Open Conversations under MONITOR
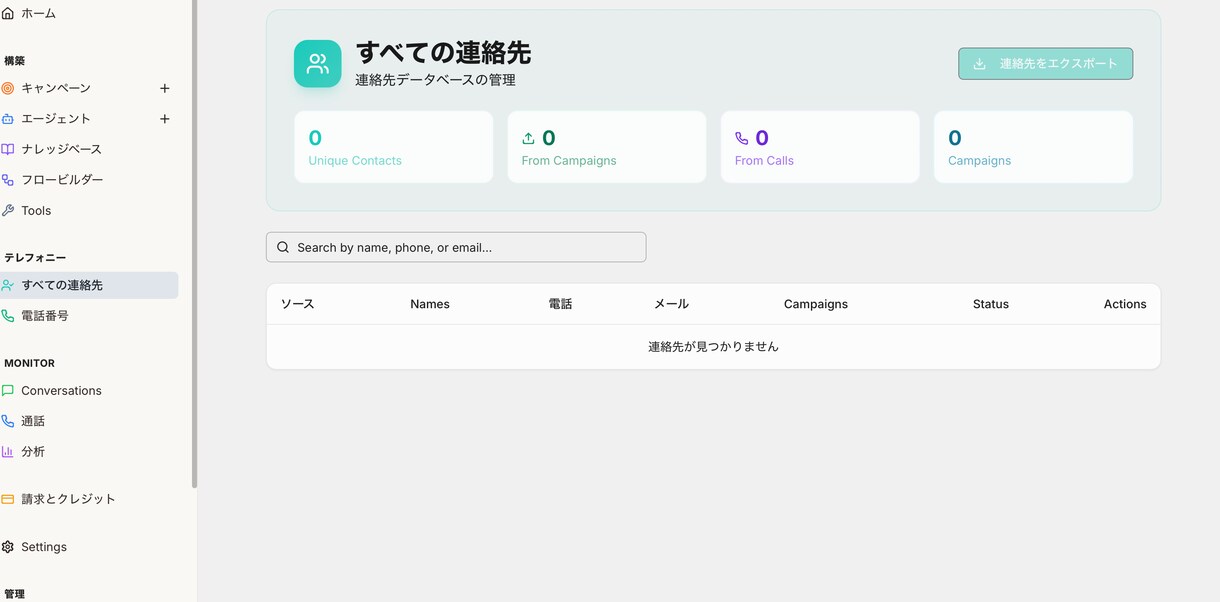1220x602 pixels. pyautogui.click(x=61, y=391)
